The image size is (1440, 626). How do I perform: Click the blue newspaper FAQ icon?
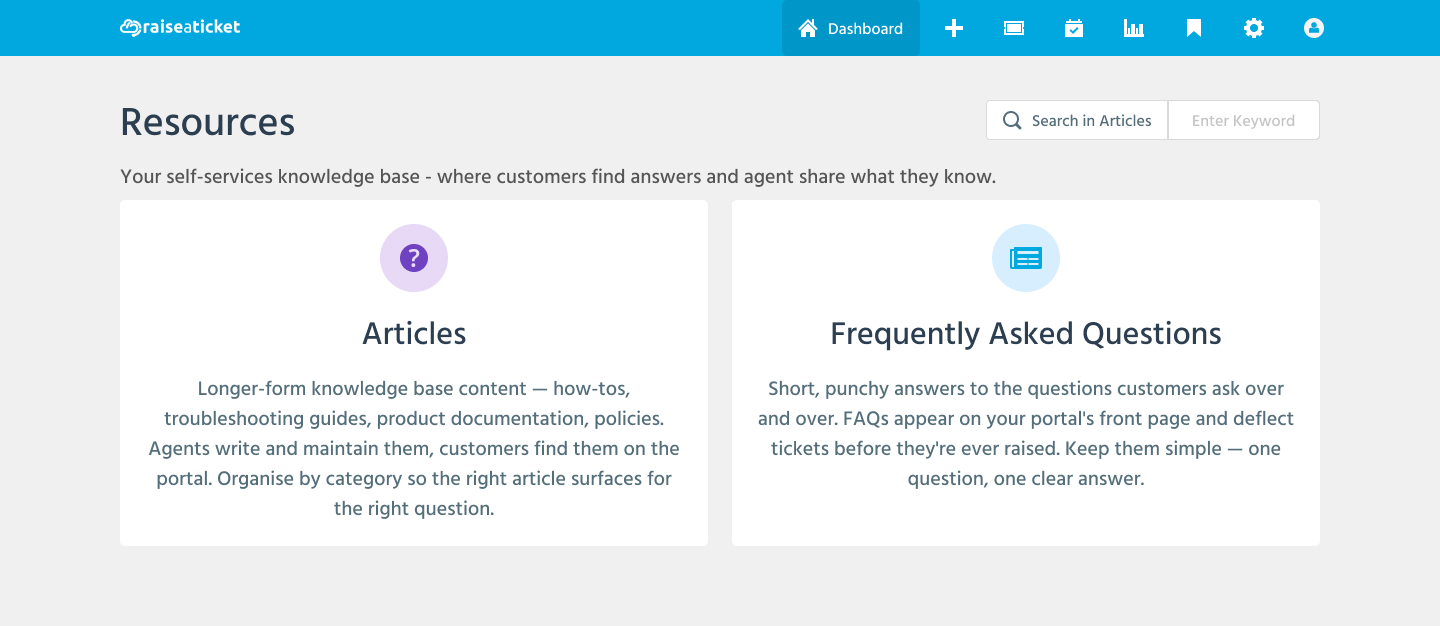(x=1026, y=258)
